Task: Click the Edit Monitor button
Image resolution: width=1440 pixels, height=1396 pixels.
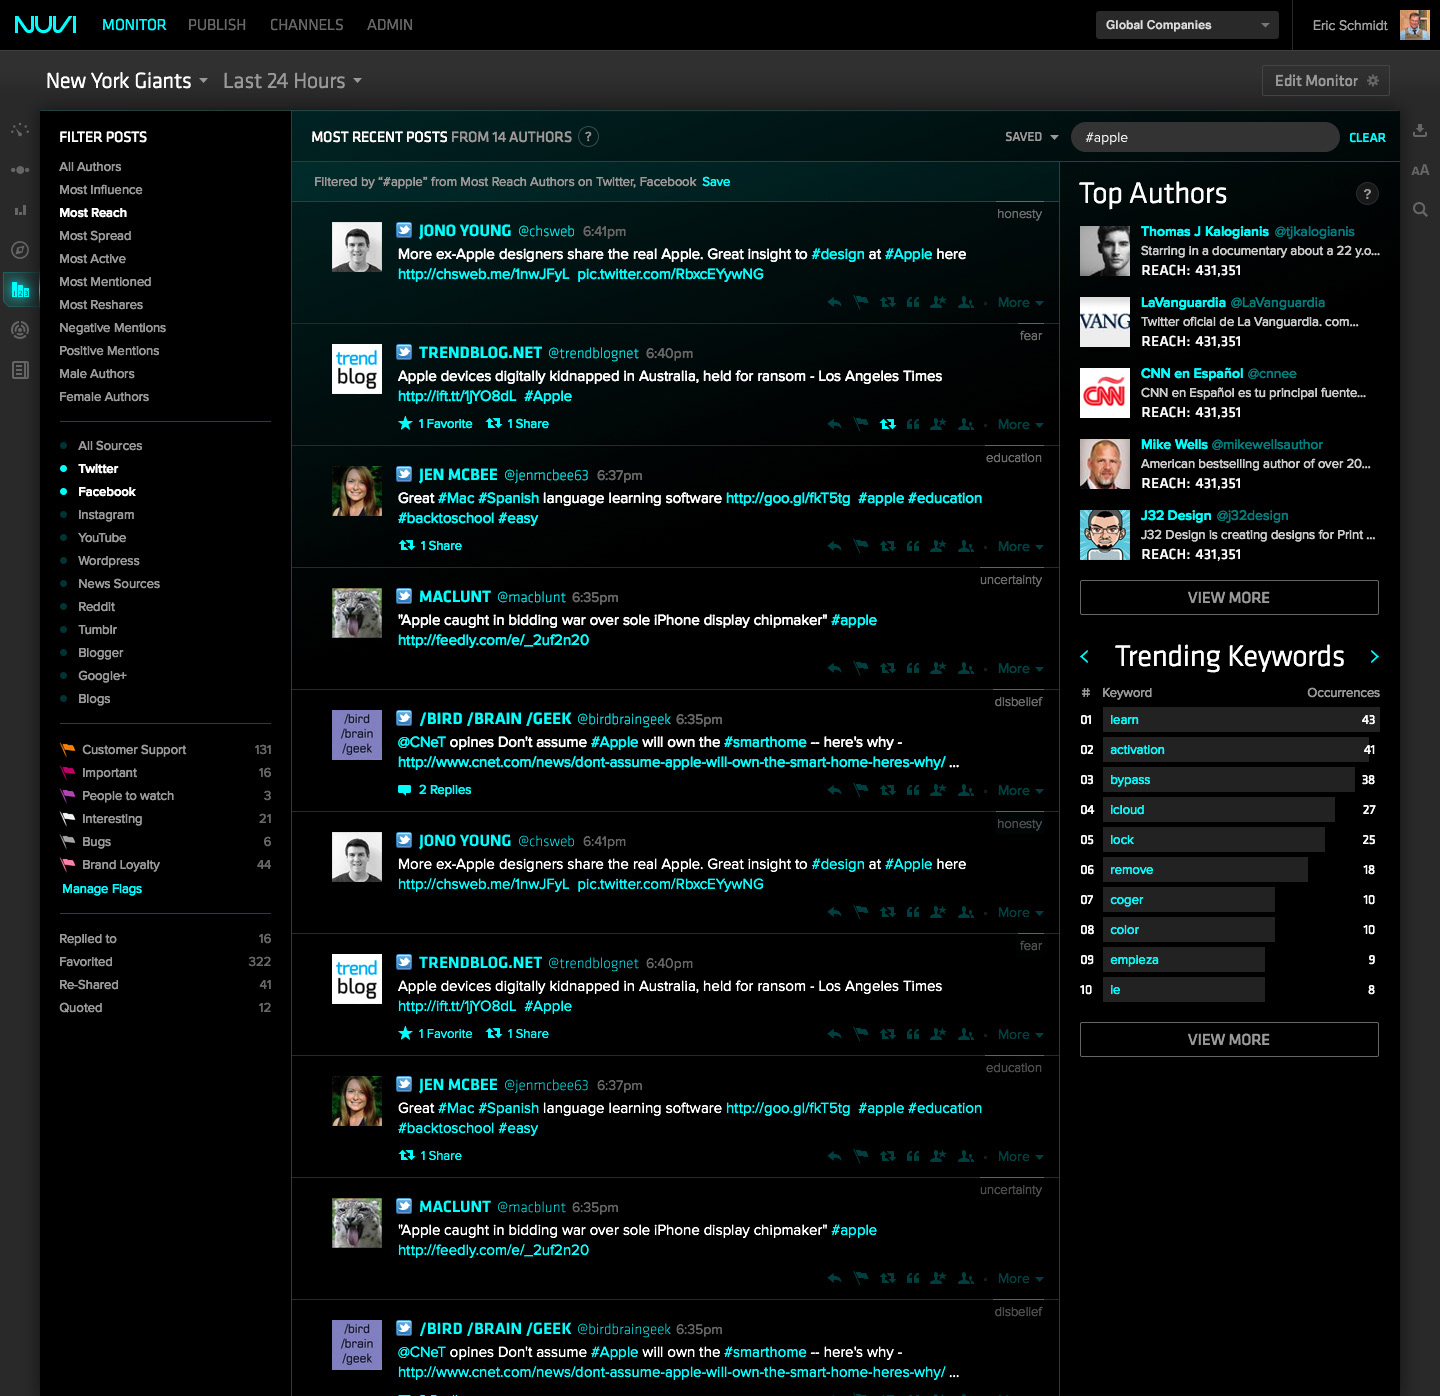Action: [1326, 81]
